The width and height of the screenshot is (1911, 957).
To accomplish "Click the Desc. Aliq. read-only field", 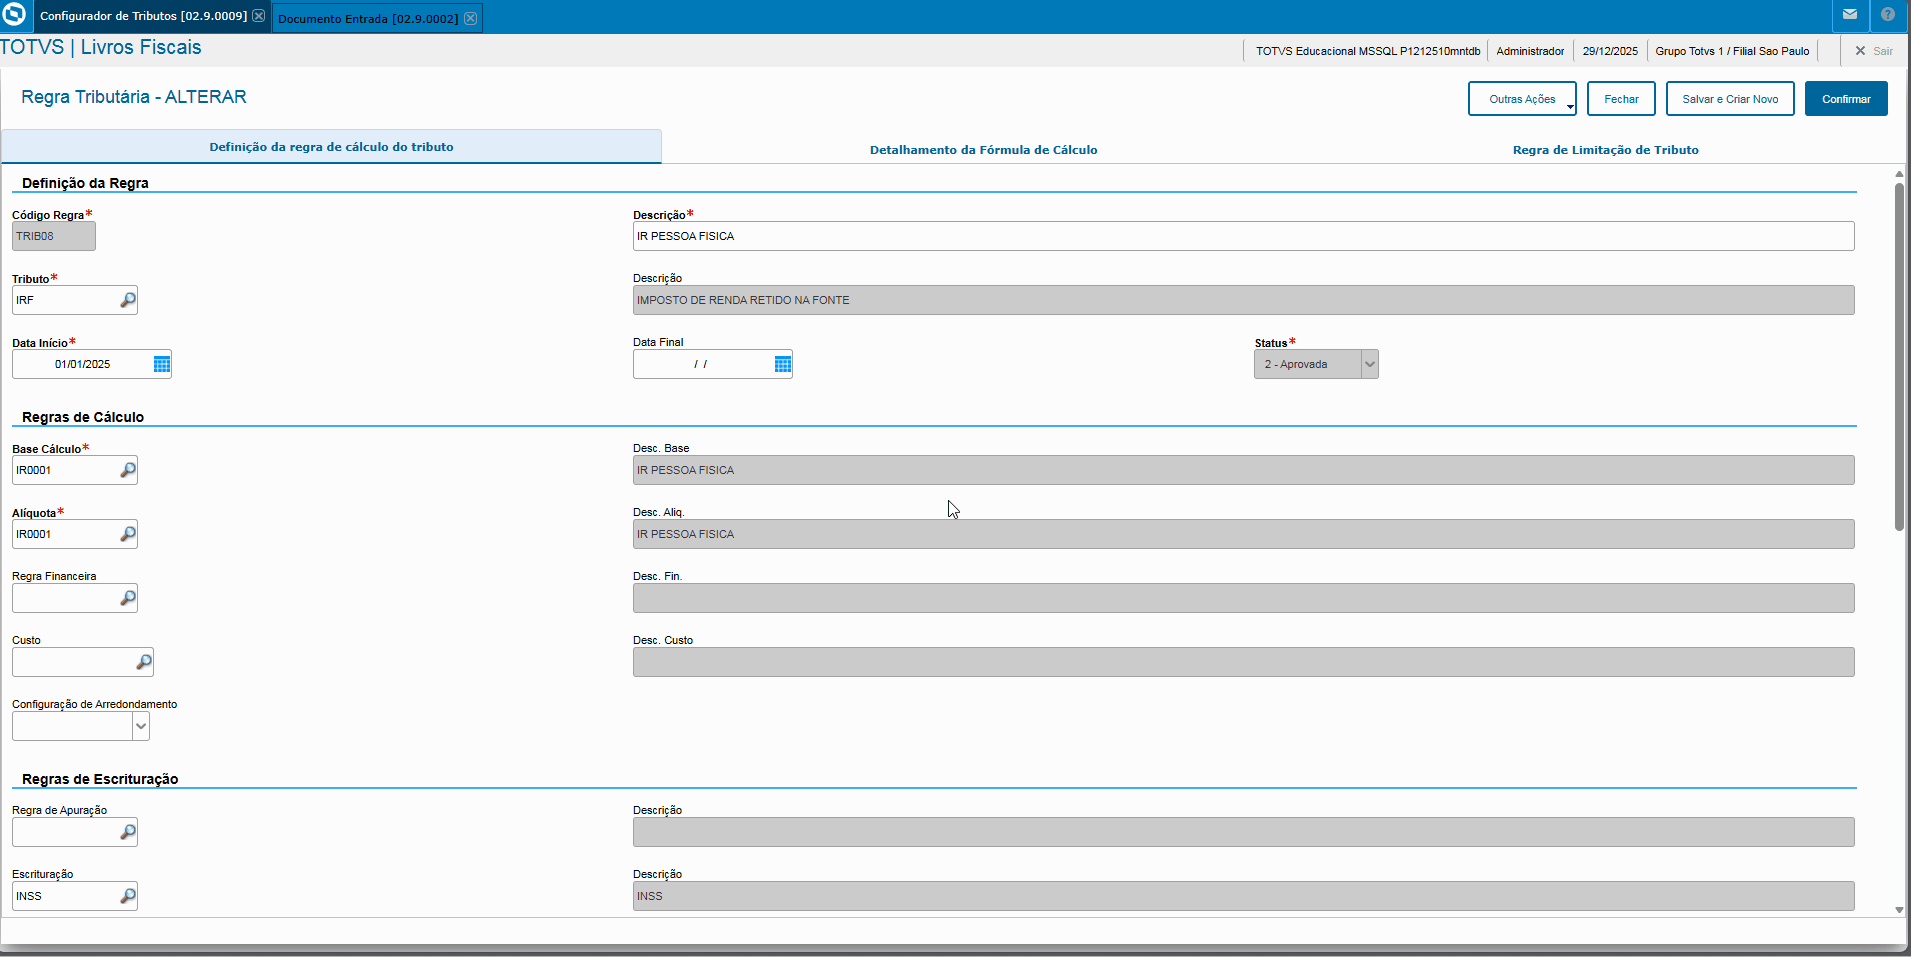I will (x=1244, y=534).
